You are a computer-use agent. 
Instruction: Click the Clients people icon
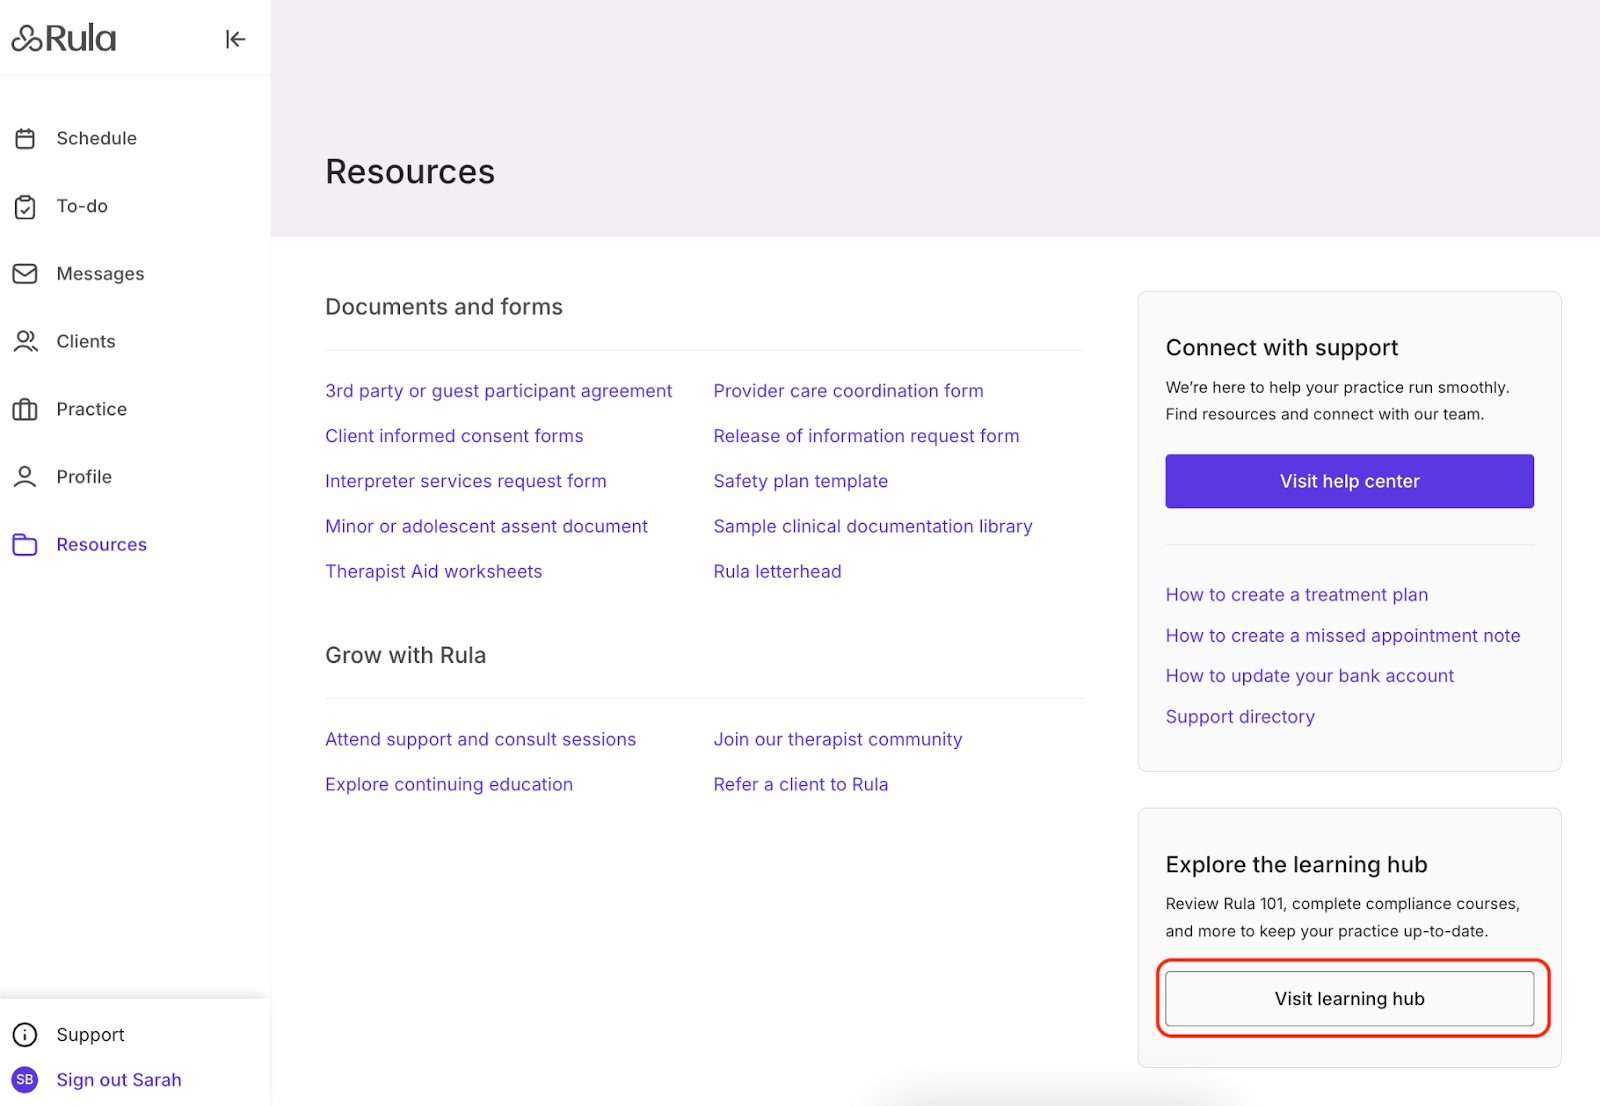25,342
